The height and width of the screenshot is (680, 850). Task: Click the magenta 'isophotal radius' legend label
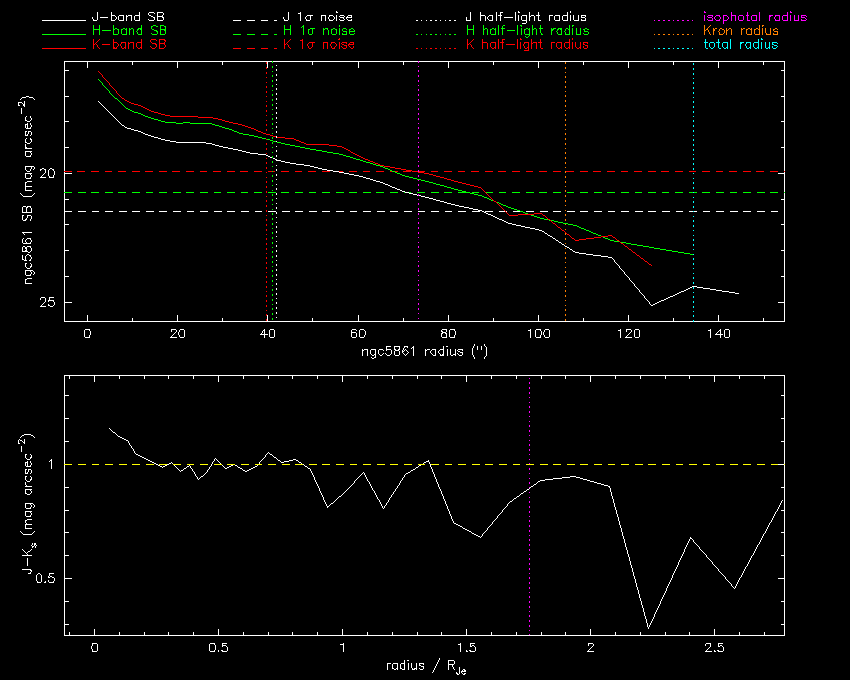click(755, 17)
